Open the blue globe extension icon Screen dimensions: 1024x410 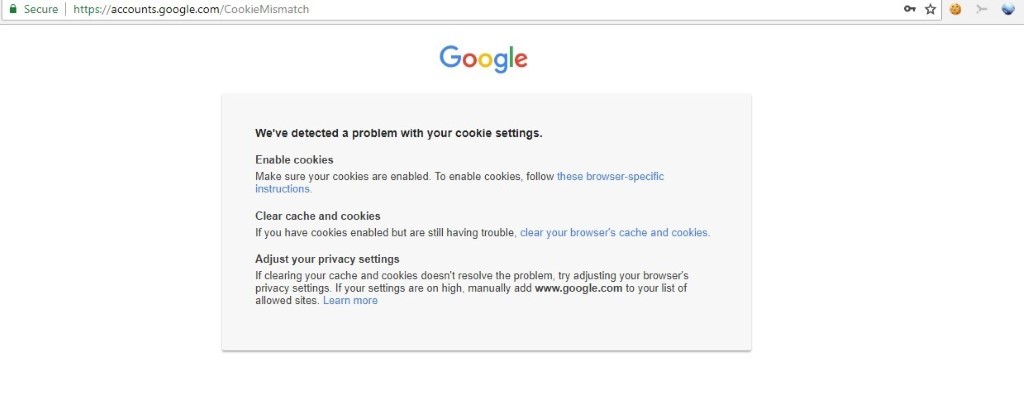point(1008,9)
